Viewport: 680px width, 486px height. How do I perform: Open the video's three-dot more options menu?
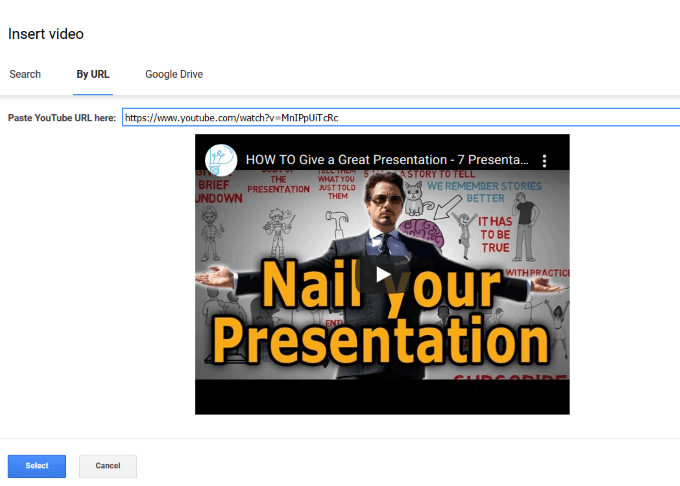pyautogui.click(x=545, y=160)
